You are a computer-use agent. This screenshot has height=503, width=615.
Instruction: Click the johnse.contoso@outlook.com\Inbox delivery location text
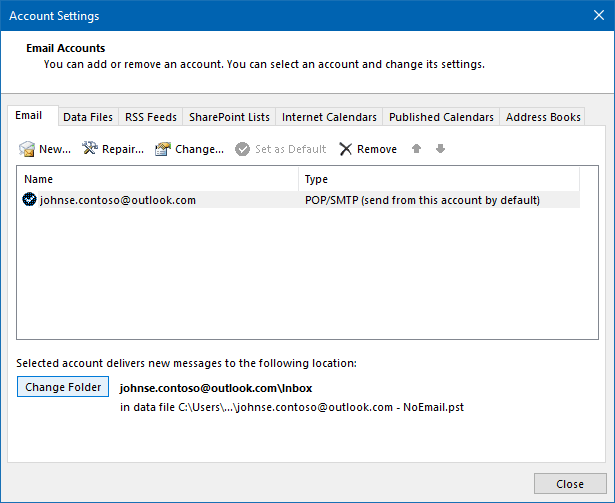(x=216, y=388)
